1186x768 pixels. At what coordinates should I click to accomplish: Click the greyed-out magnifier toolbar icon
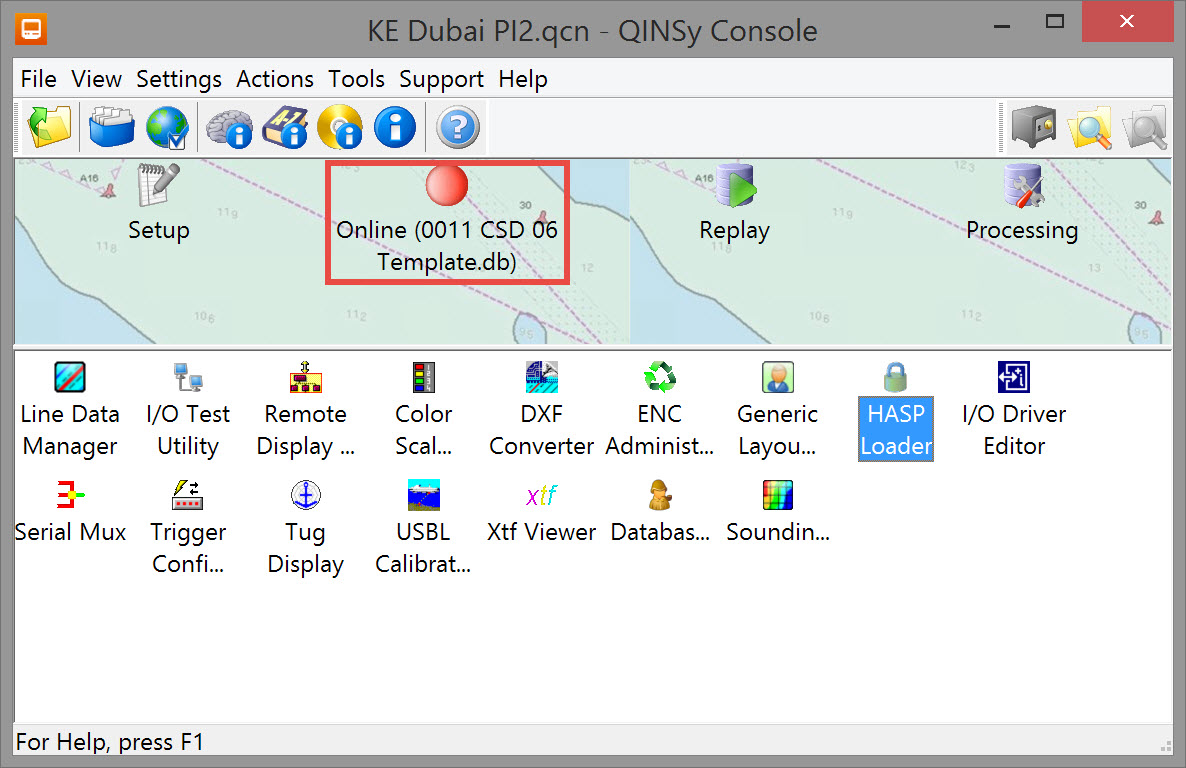pos(1145,126)
